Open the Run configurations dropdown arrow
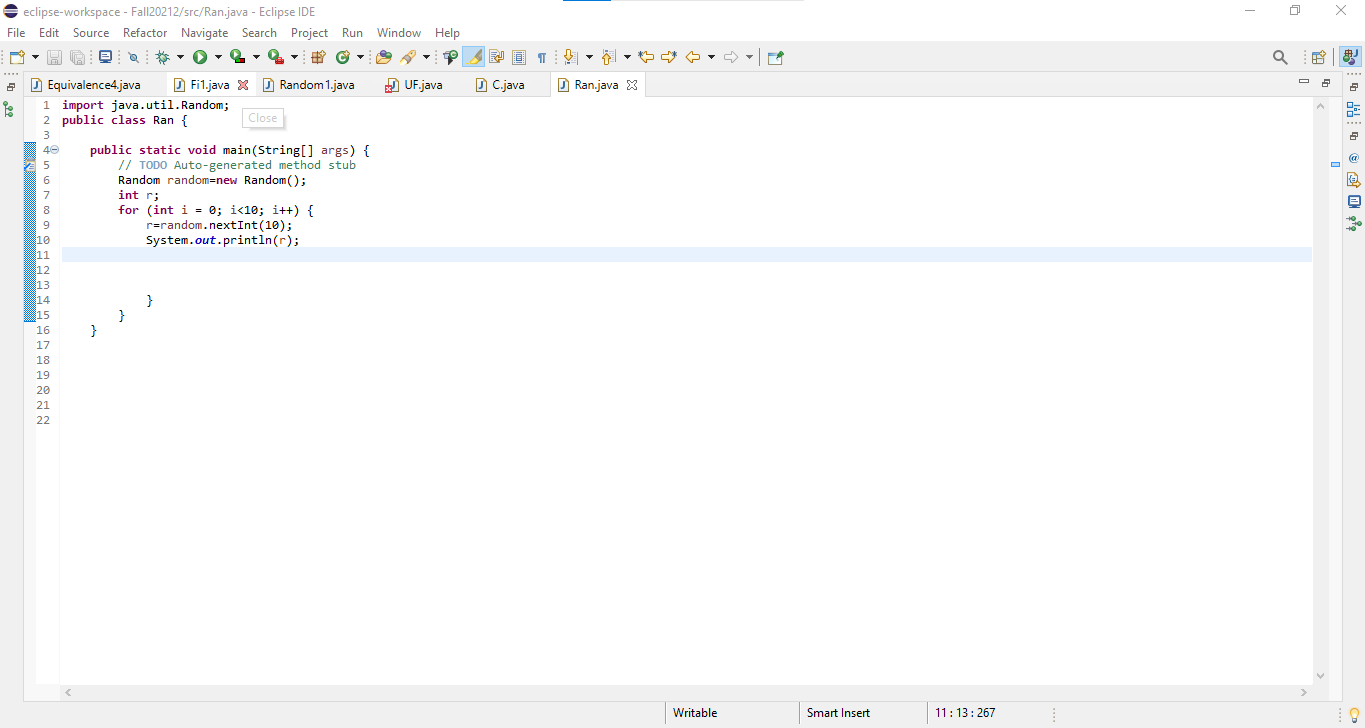This screenshot has height=728, width=1365. (218, 57)
